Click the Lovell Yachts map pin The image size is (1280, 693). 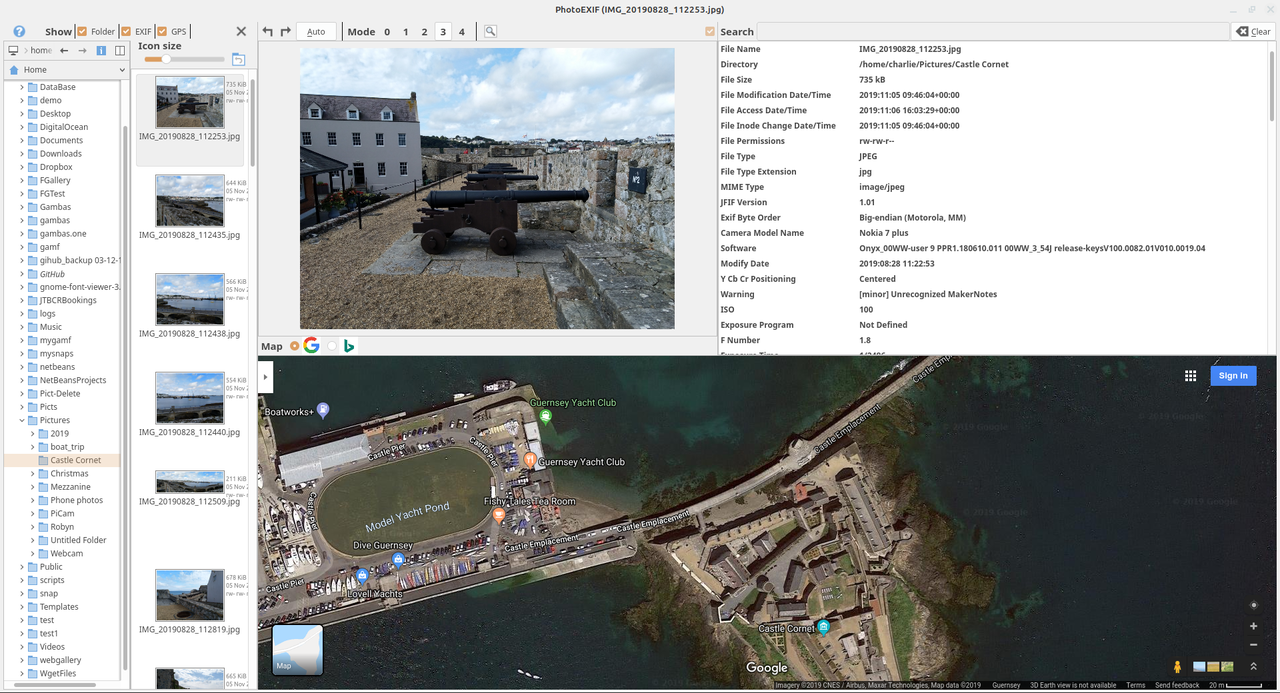point(362,576)
